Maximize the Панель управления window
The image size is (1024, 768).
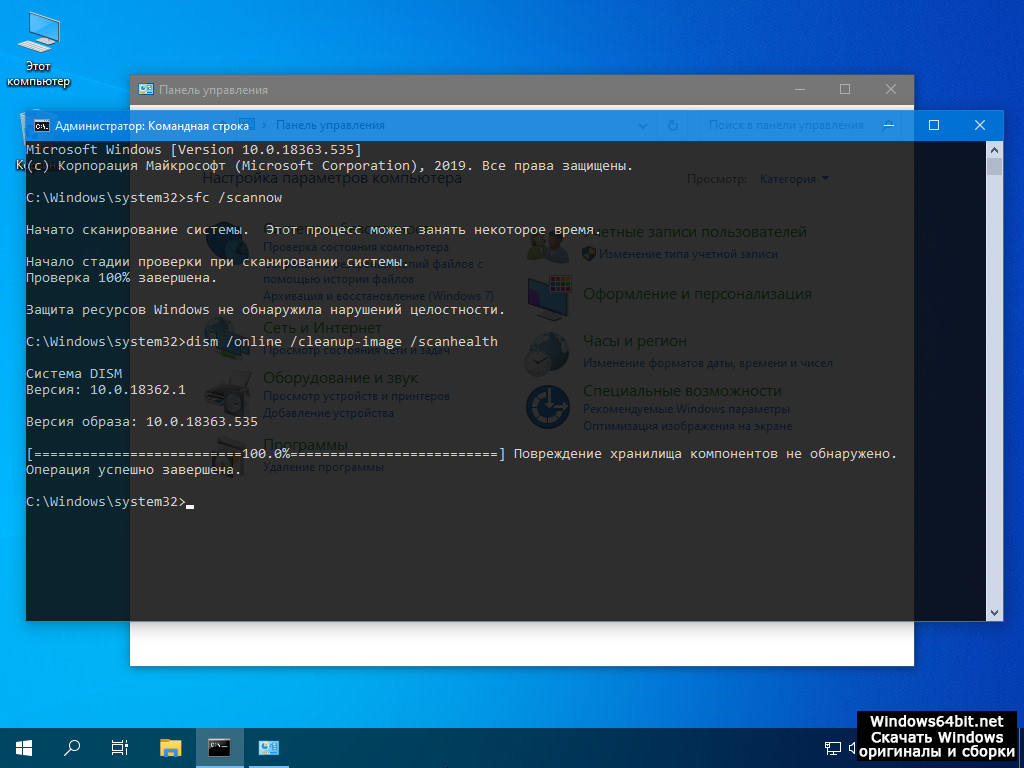[845, 90]
